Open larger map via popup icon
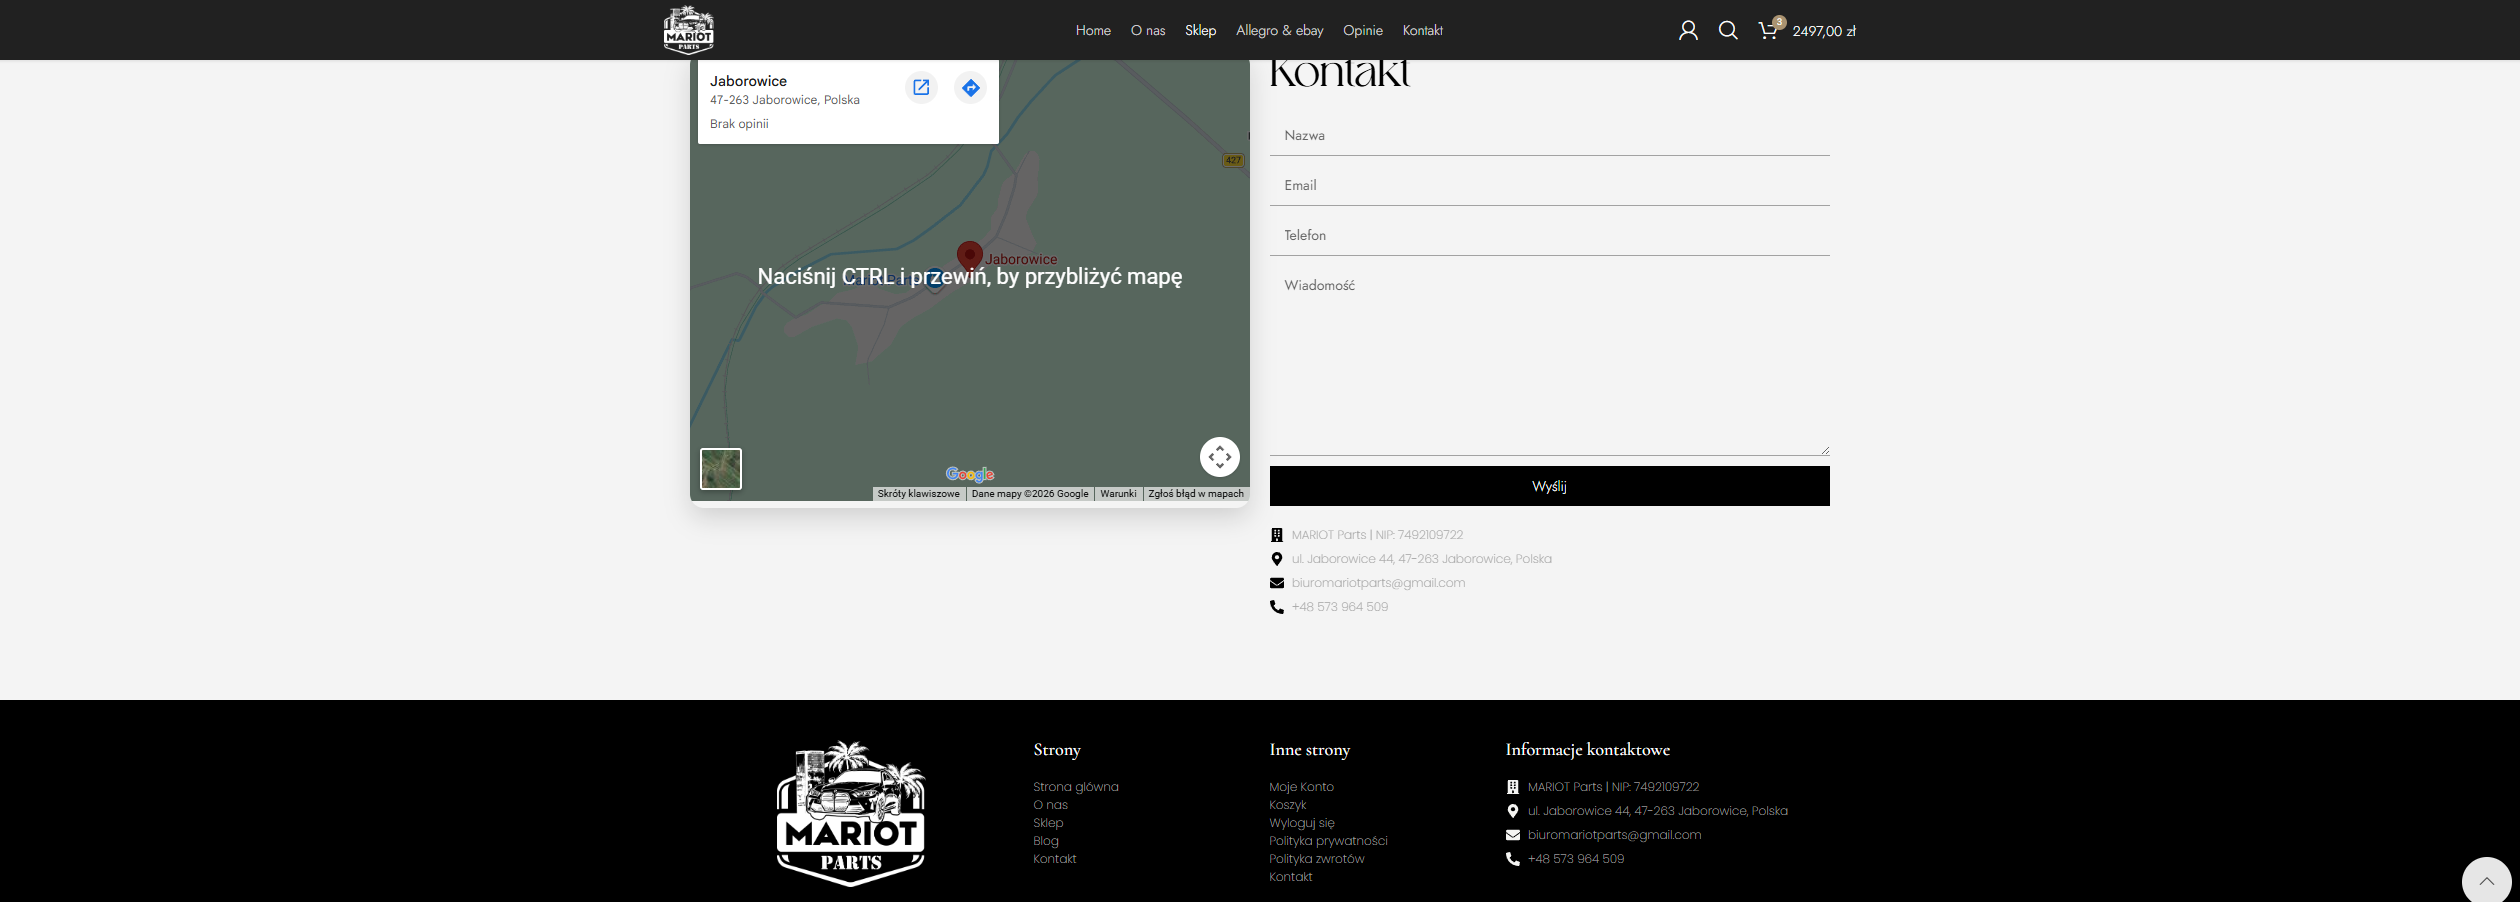Viewport: 2520px width, 902px height. [921, 88]
